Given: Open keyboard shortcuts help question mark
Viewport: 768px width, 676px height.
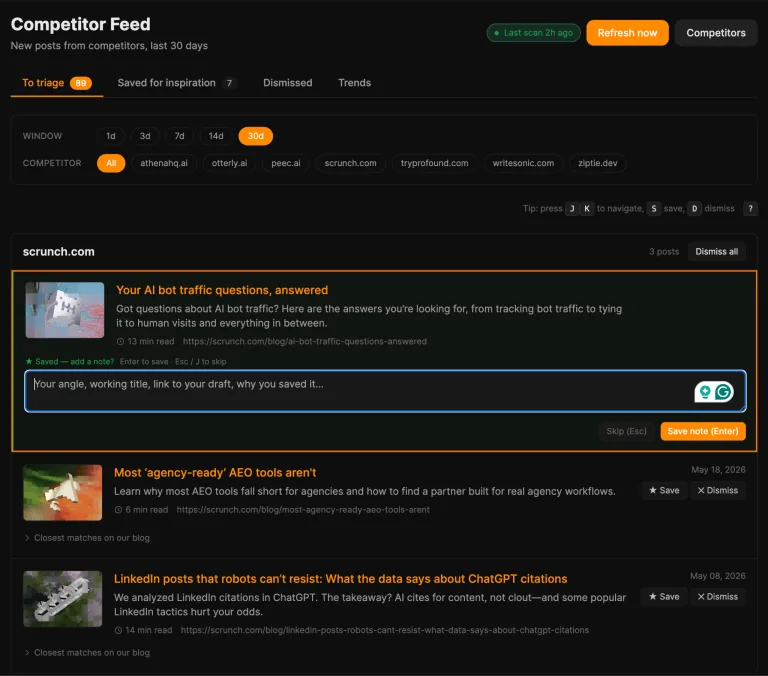Looking at the screenshot, I should pos(750,209).
